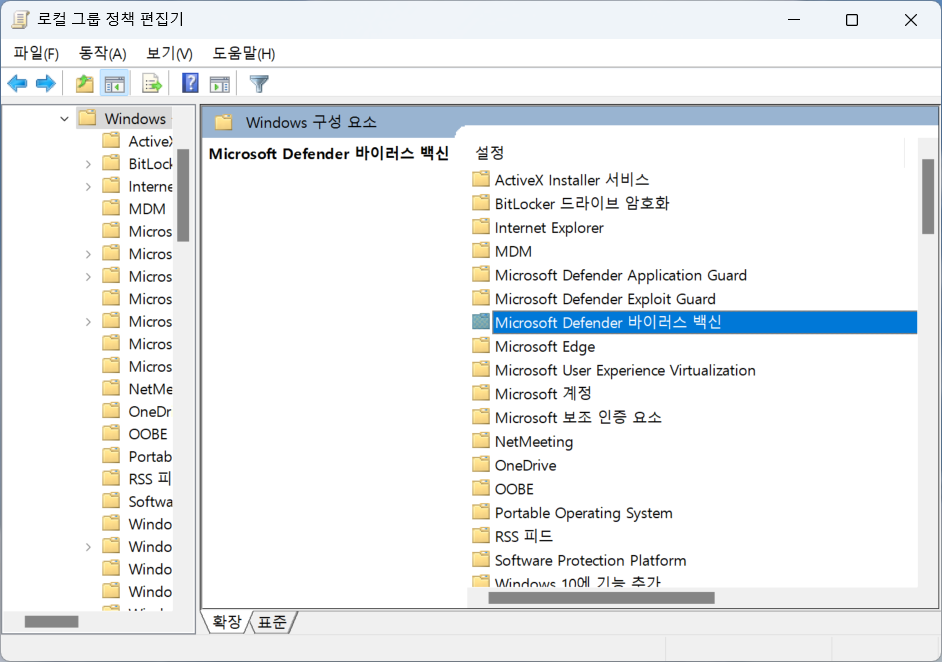Select RSS 피 item in left tree
The height and width of the screenshot is (662, 942).
click(x=150, y=479)
